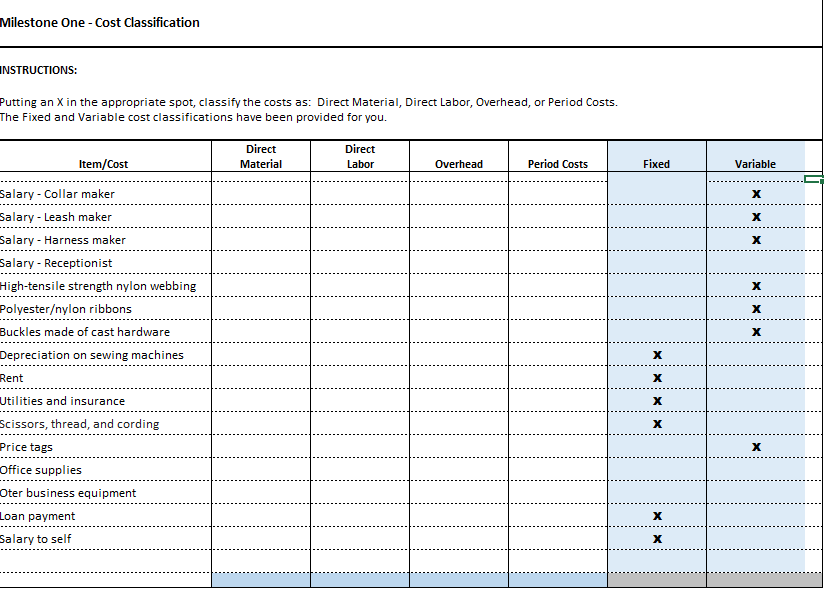824x590 pixels.
Task: Click the Variable X for Collar maker
Action: (x=756, y=194)
